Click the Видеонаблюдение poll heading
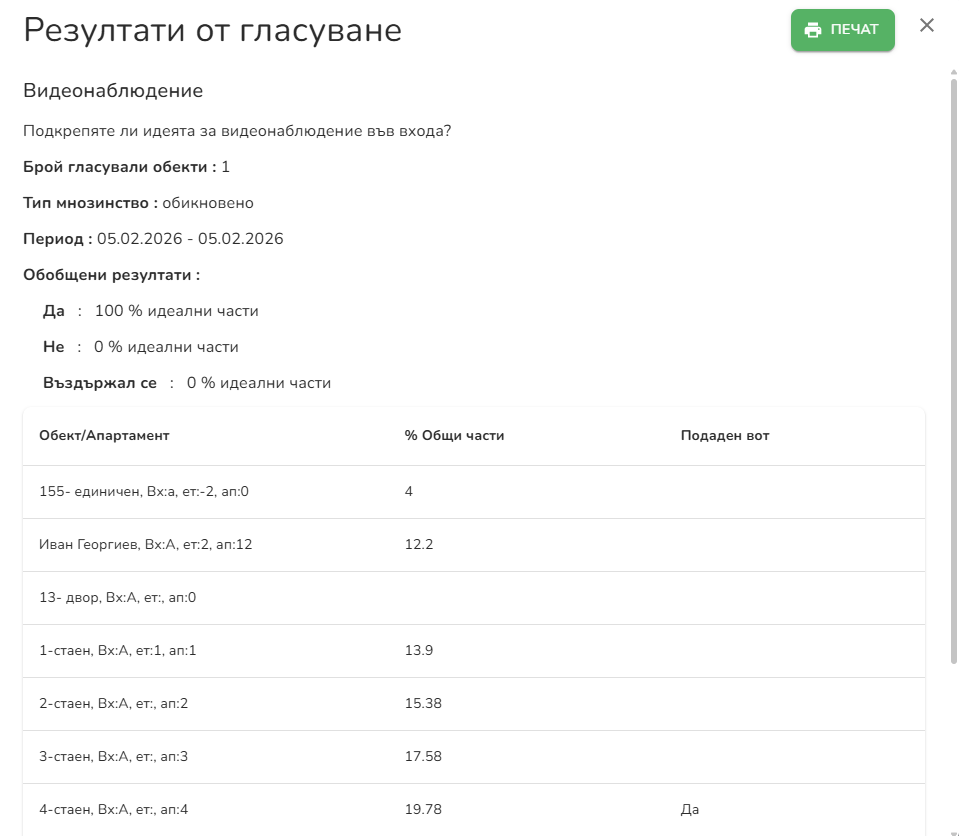Viewport: 959px width, 836px height. point(112,90)
